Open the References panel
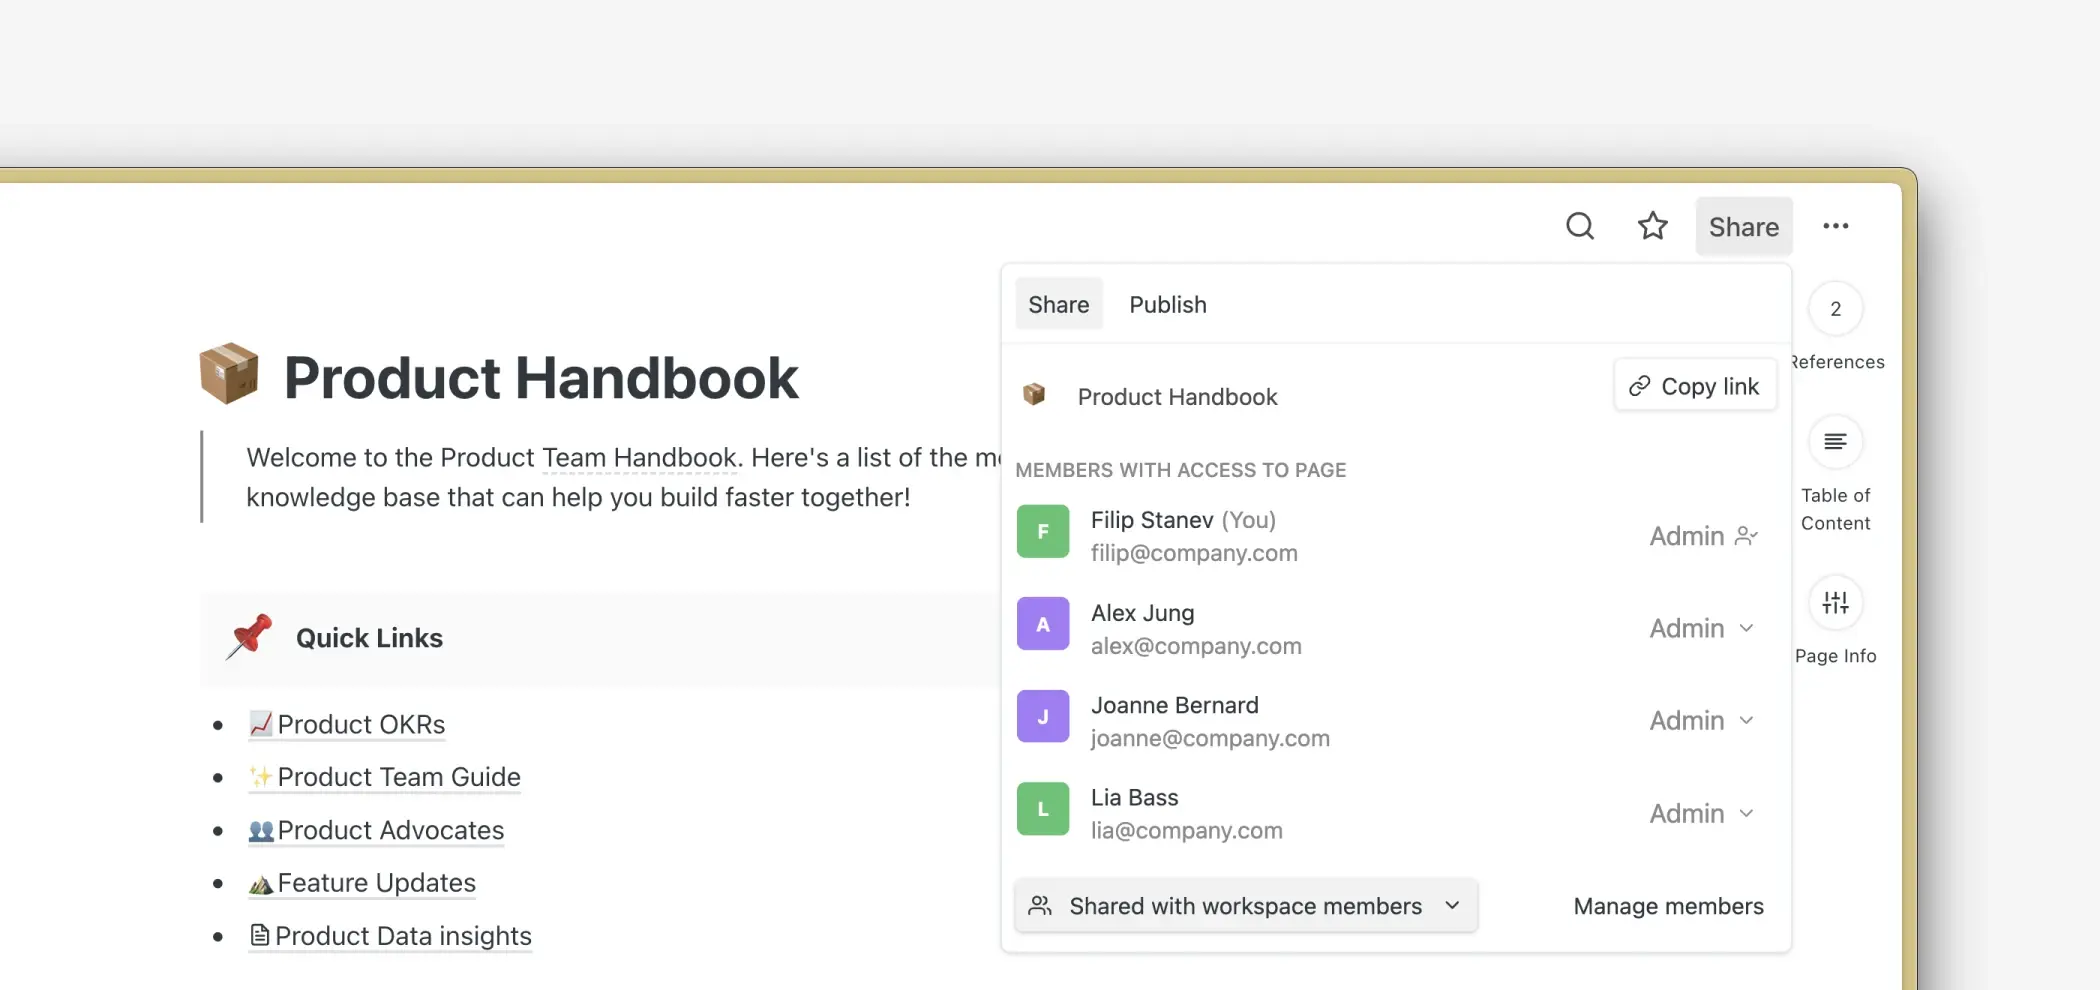The height and width of the screenshot is (990, 2100). click(1836, 310)
